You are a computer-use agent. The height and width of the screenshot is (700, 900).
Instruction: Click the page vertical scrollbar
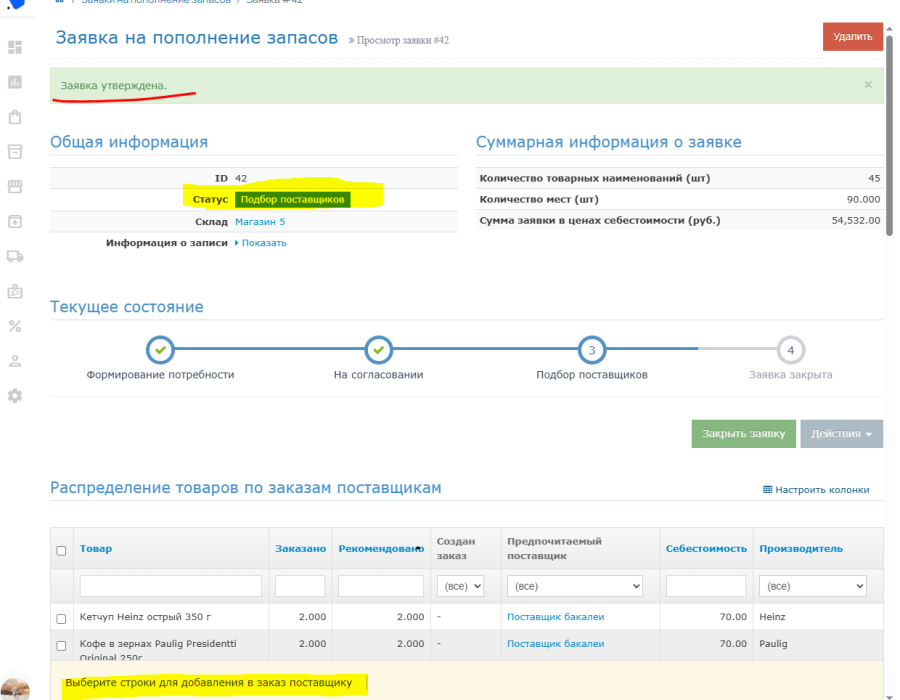click(x=889, y=135)
